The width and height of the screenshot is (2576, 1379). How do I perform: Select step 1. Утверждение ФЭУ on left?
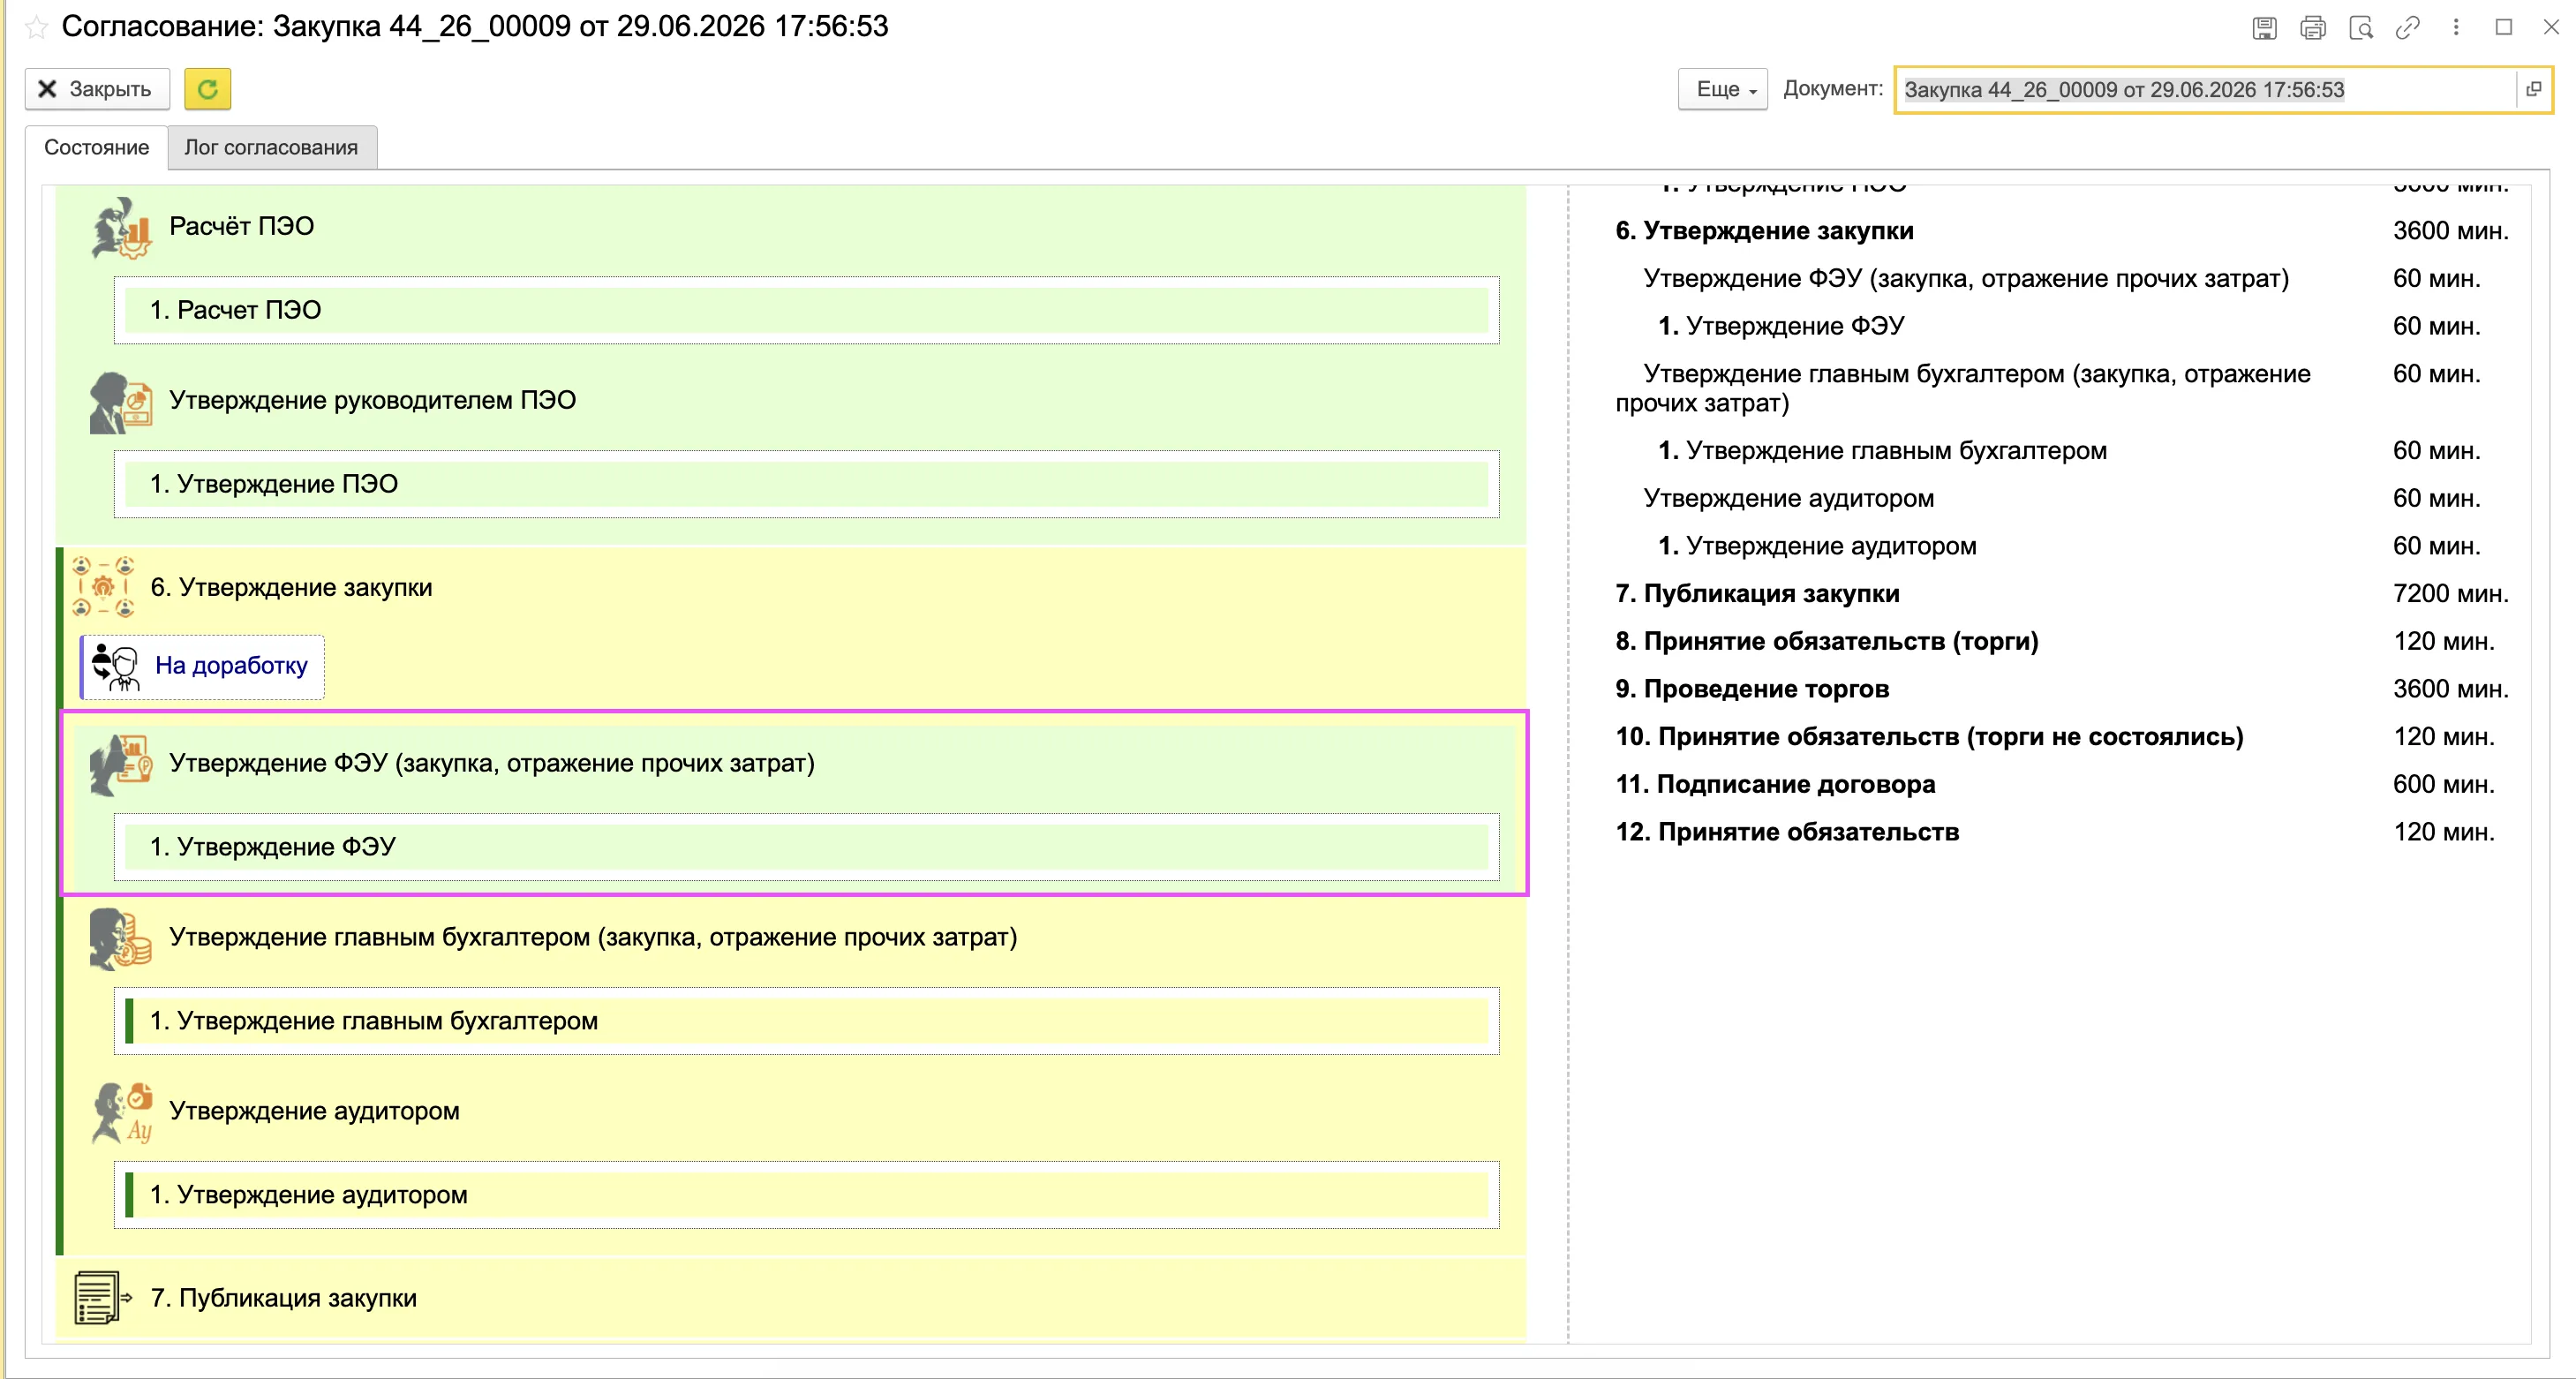(806, 847)
